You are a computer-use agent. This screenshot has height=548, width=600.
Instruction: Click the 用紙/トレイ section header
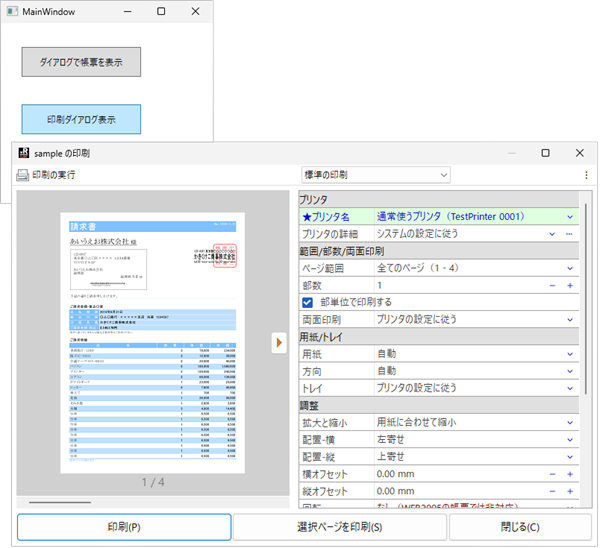click(x=439, y=337)
